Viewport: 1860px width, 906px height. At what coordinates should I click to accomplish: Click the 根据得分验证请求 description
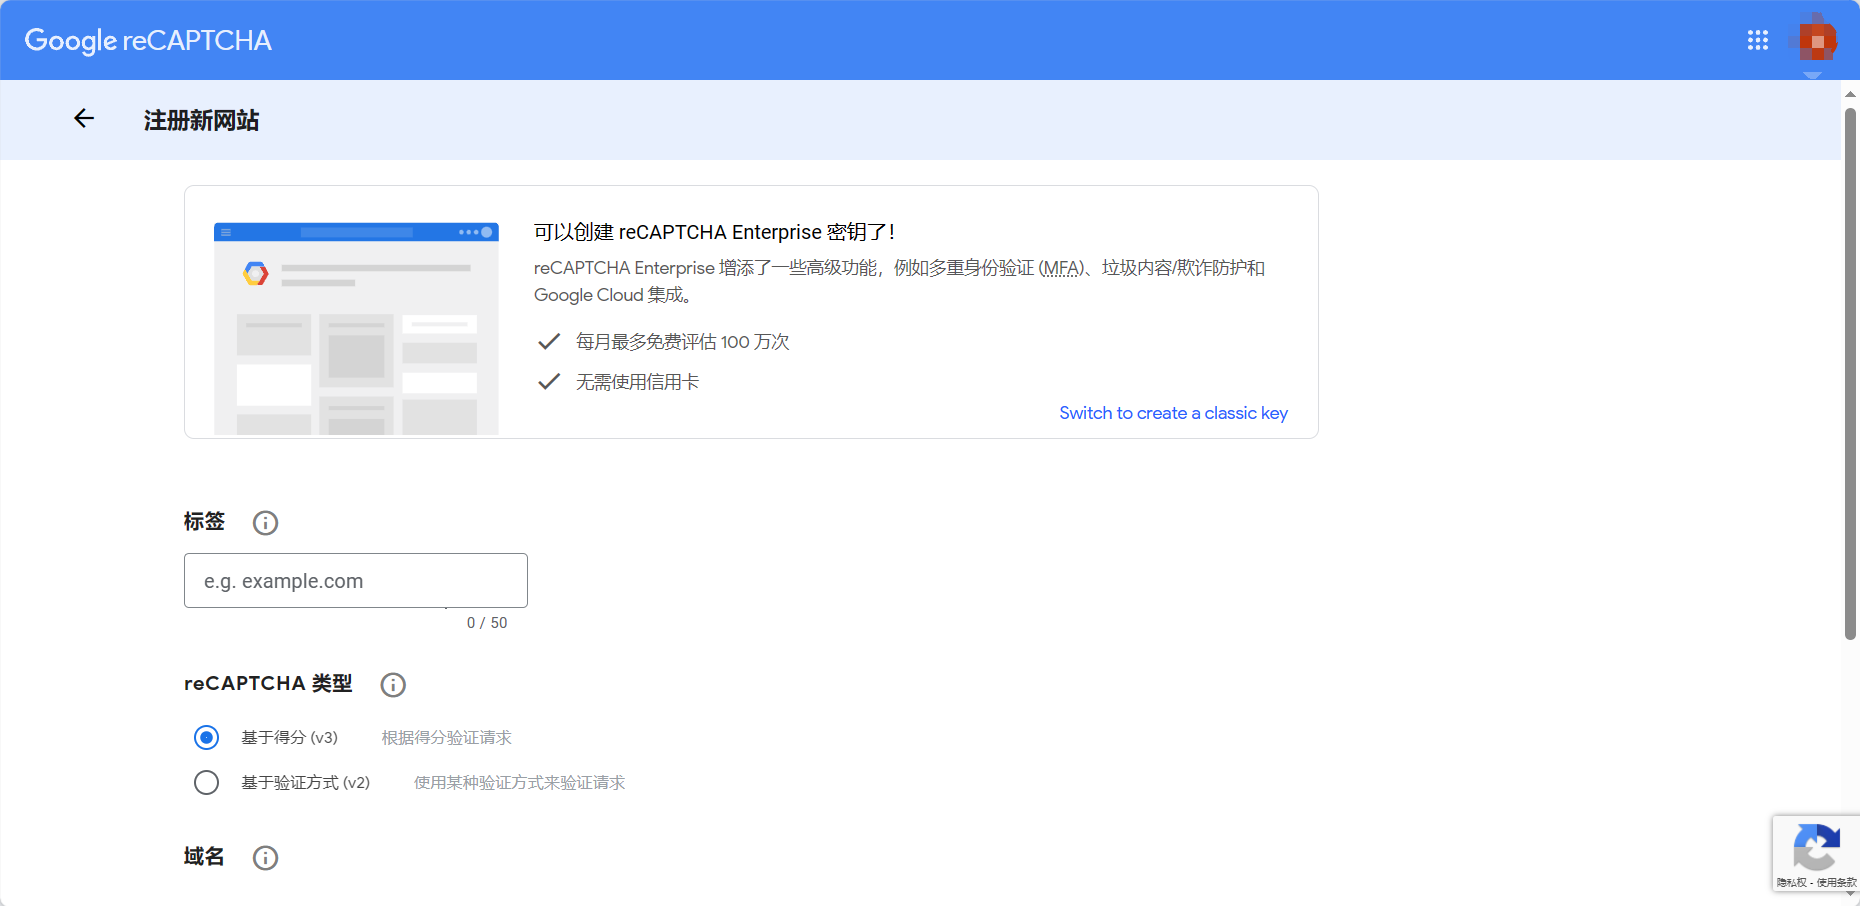coord(446,737)
